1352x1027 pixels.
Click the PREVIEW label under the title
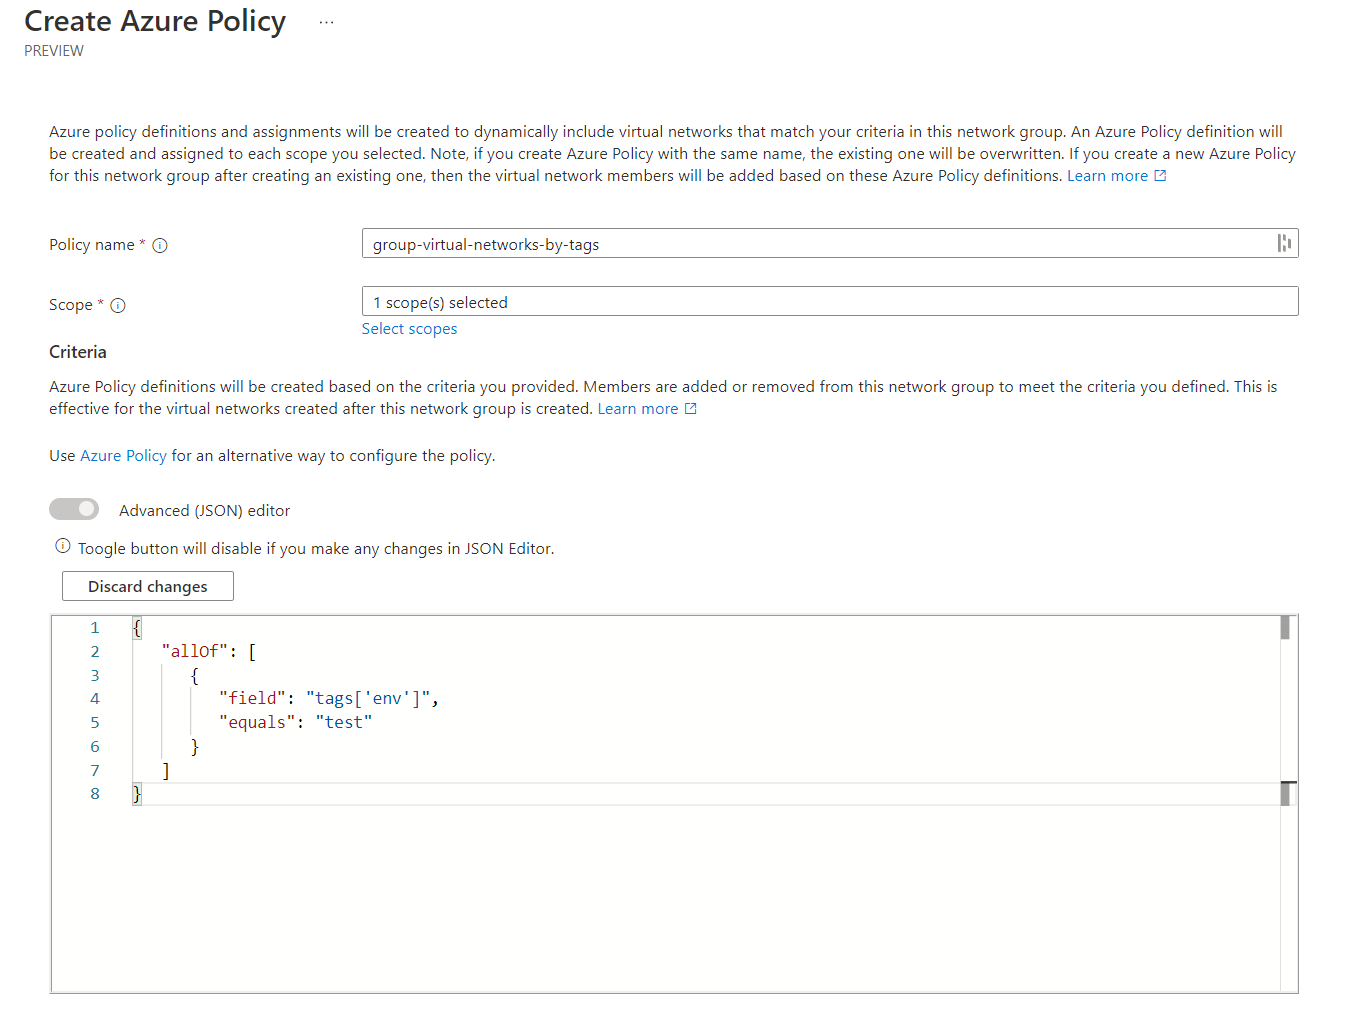pyautogui.click(x=54, y=51)
